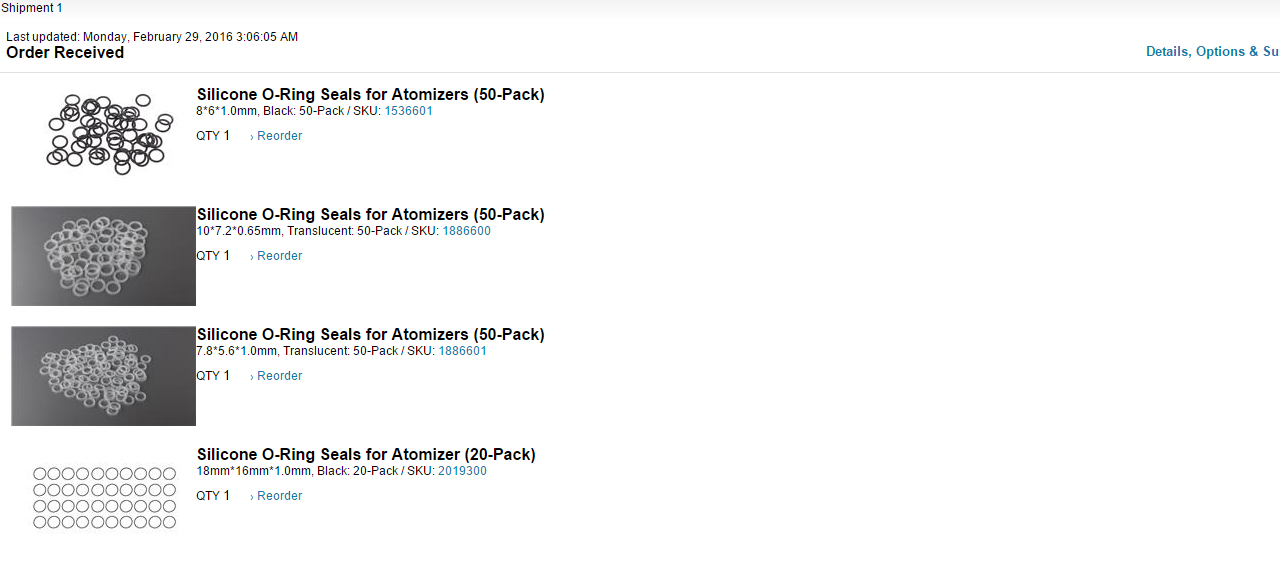This screenshot has width=1280, height=568.
Task: Open second Silicone O-Ring Seals (50-Pack) title
Action: pos(371,215)
